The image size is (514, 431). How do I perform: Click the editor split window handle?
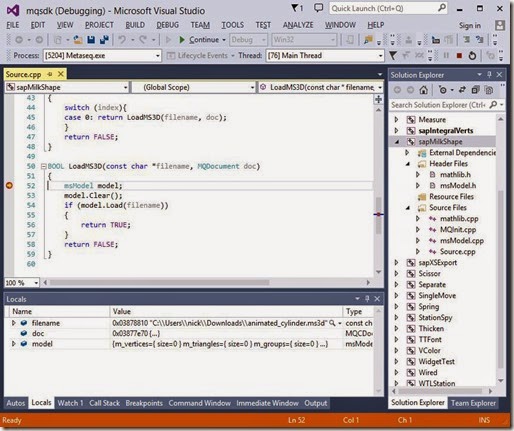(x=378, y=99)
